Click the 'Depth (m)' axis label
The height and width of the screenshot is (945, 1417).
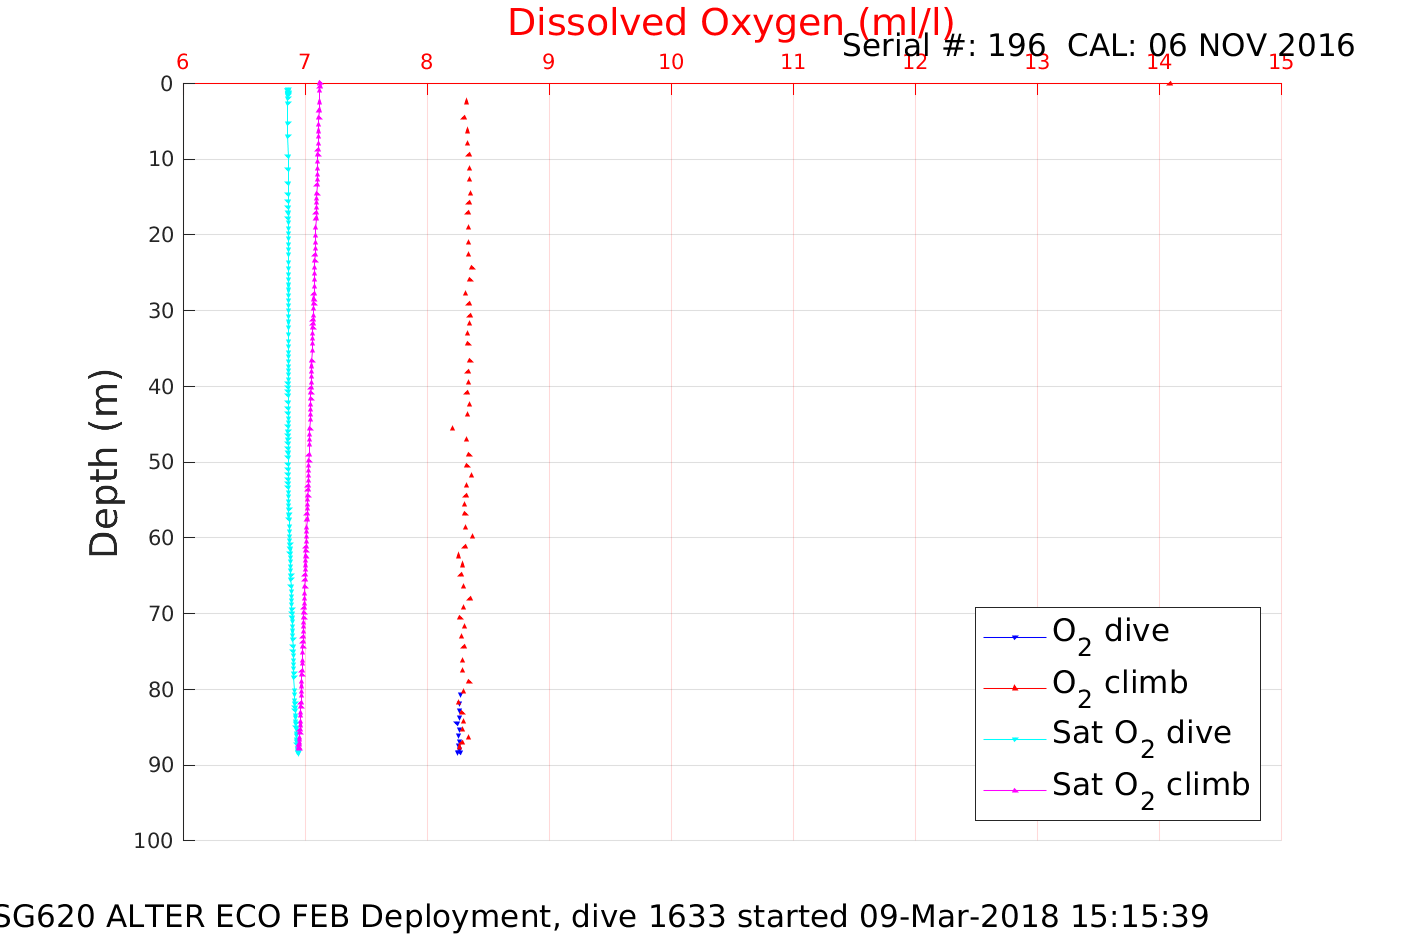click(104, 463)
